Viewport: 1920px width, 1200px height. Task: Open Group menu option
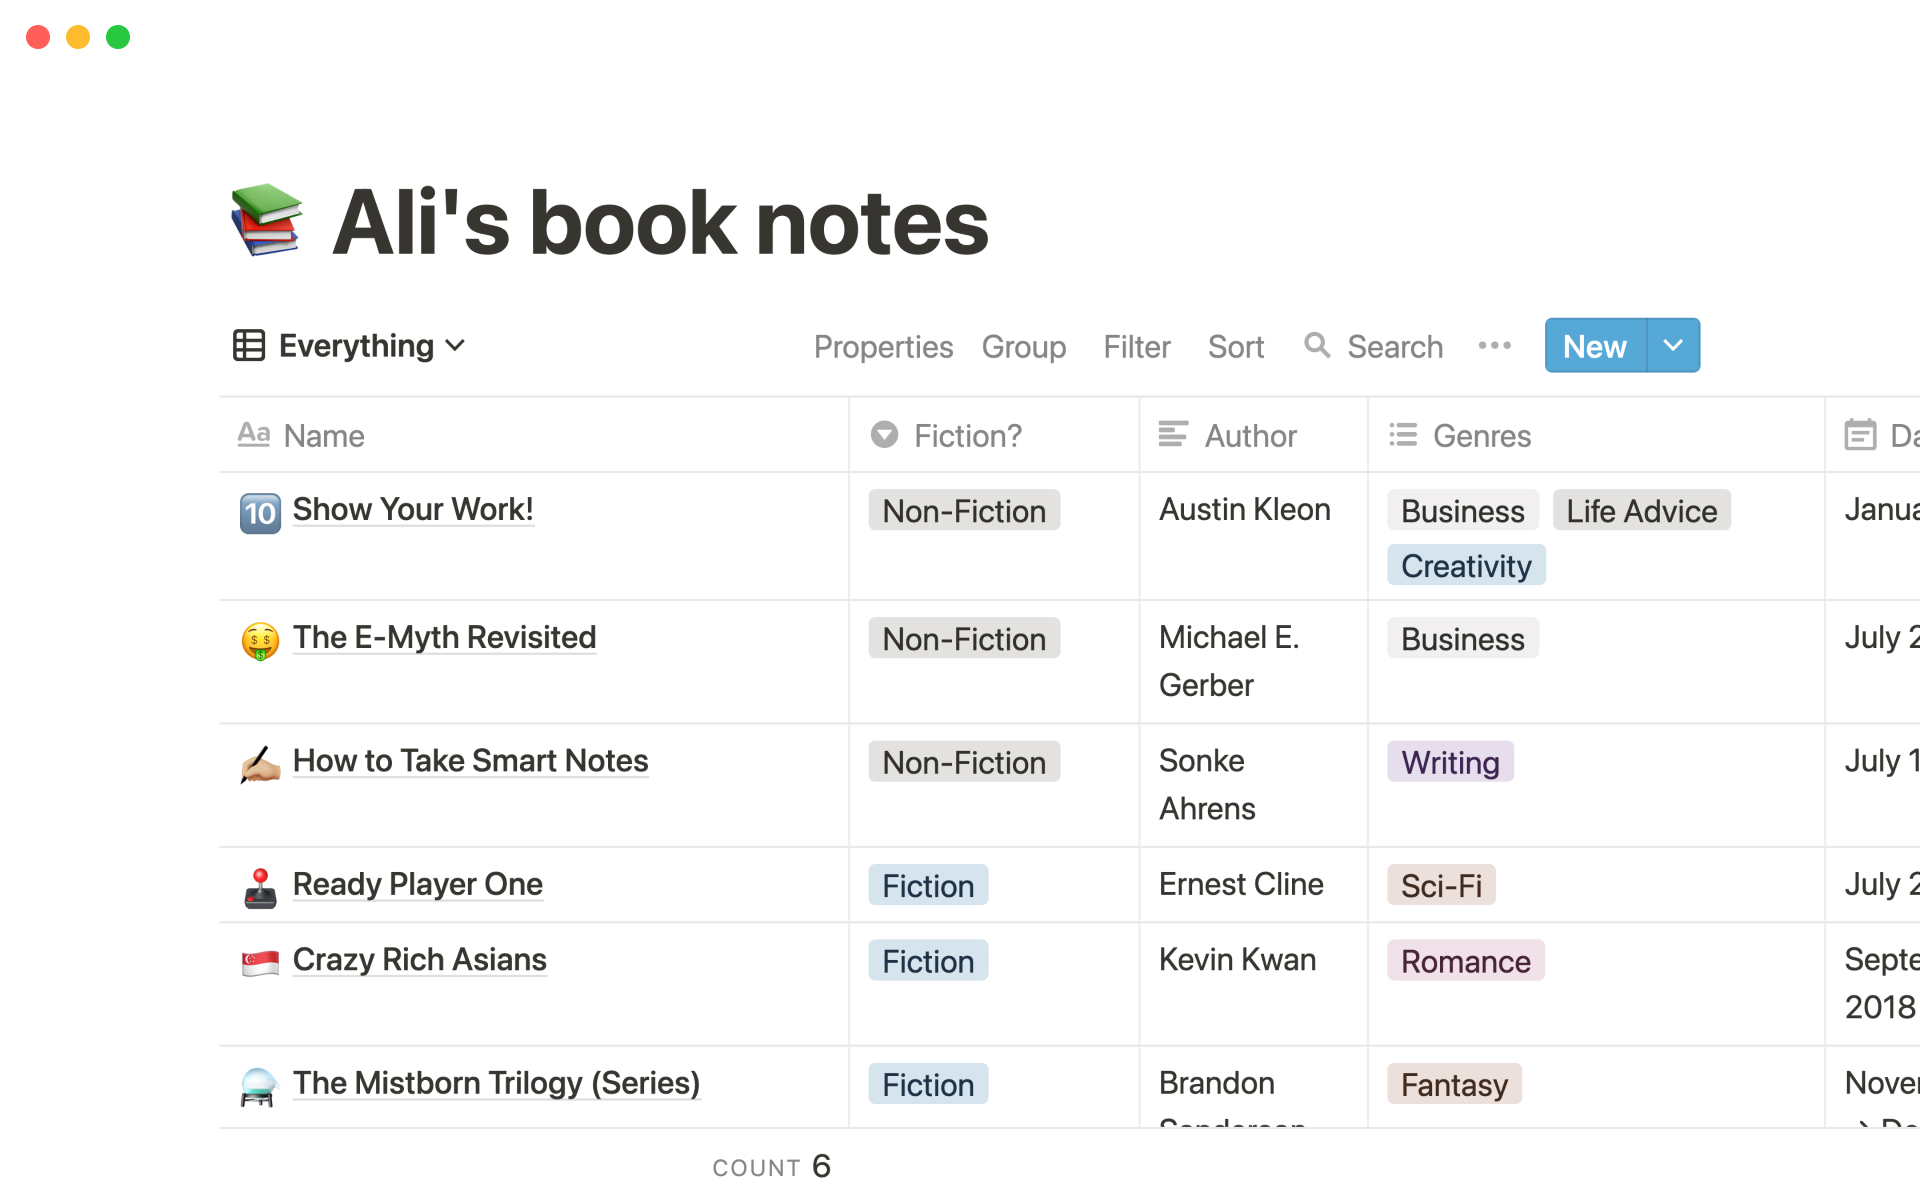pyautogui.click(x=1023, y=346)
